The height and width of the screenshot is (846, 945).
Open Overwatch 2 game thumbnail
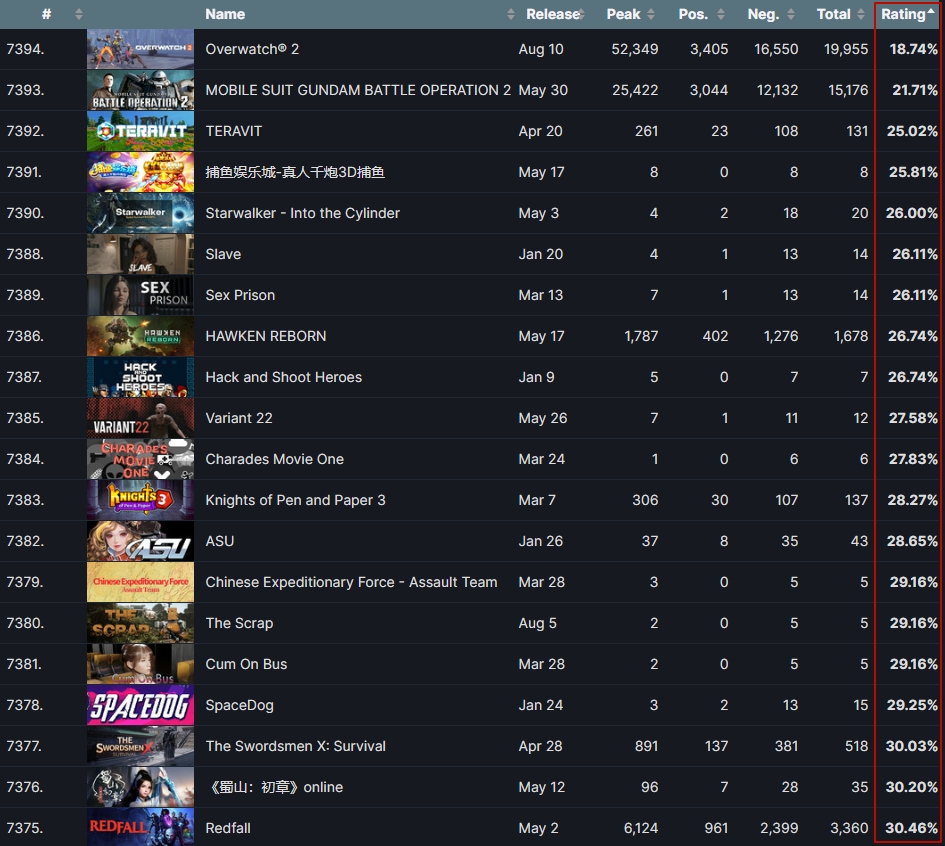tap(140, 49)
